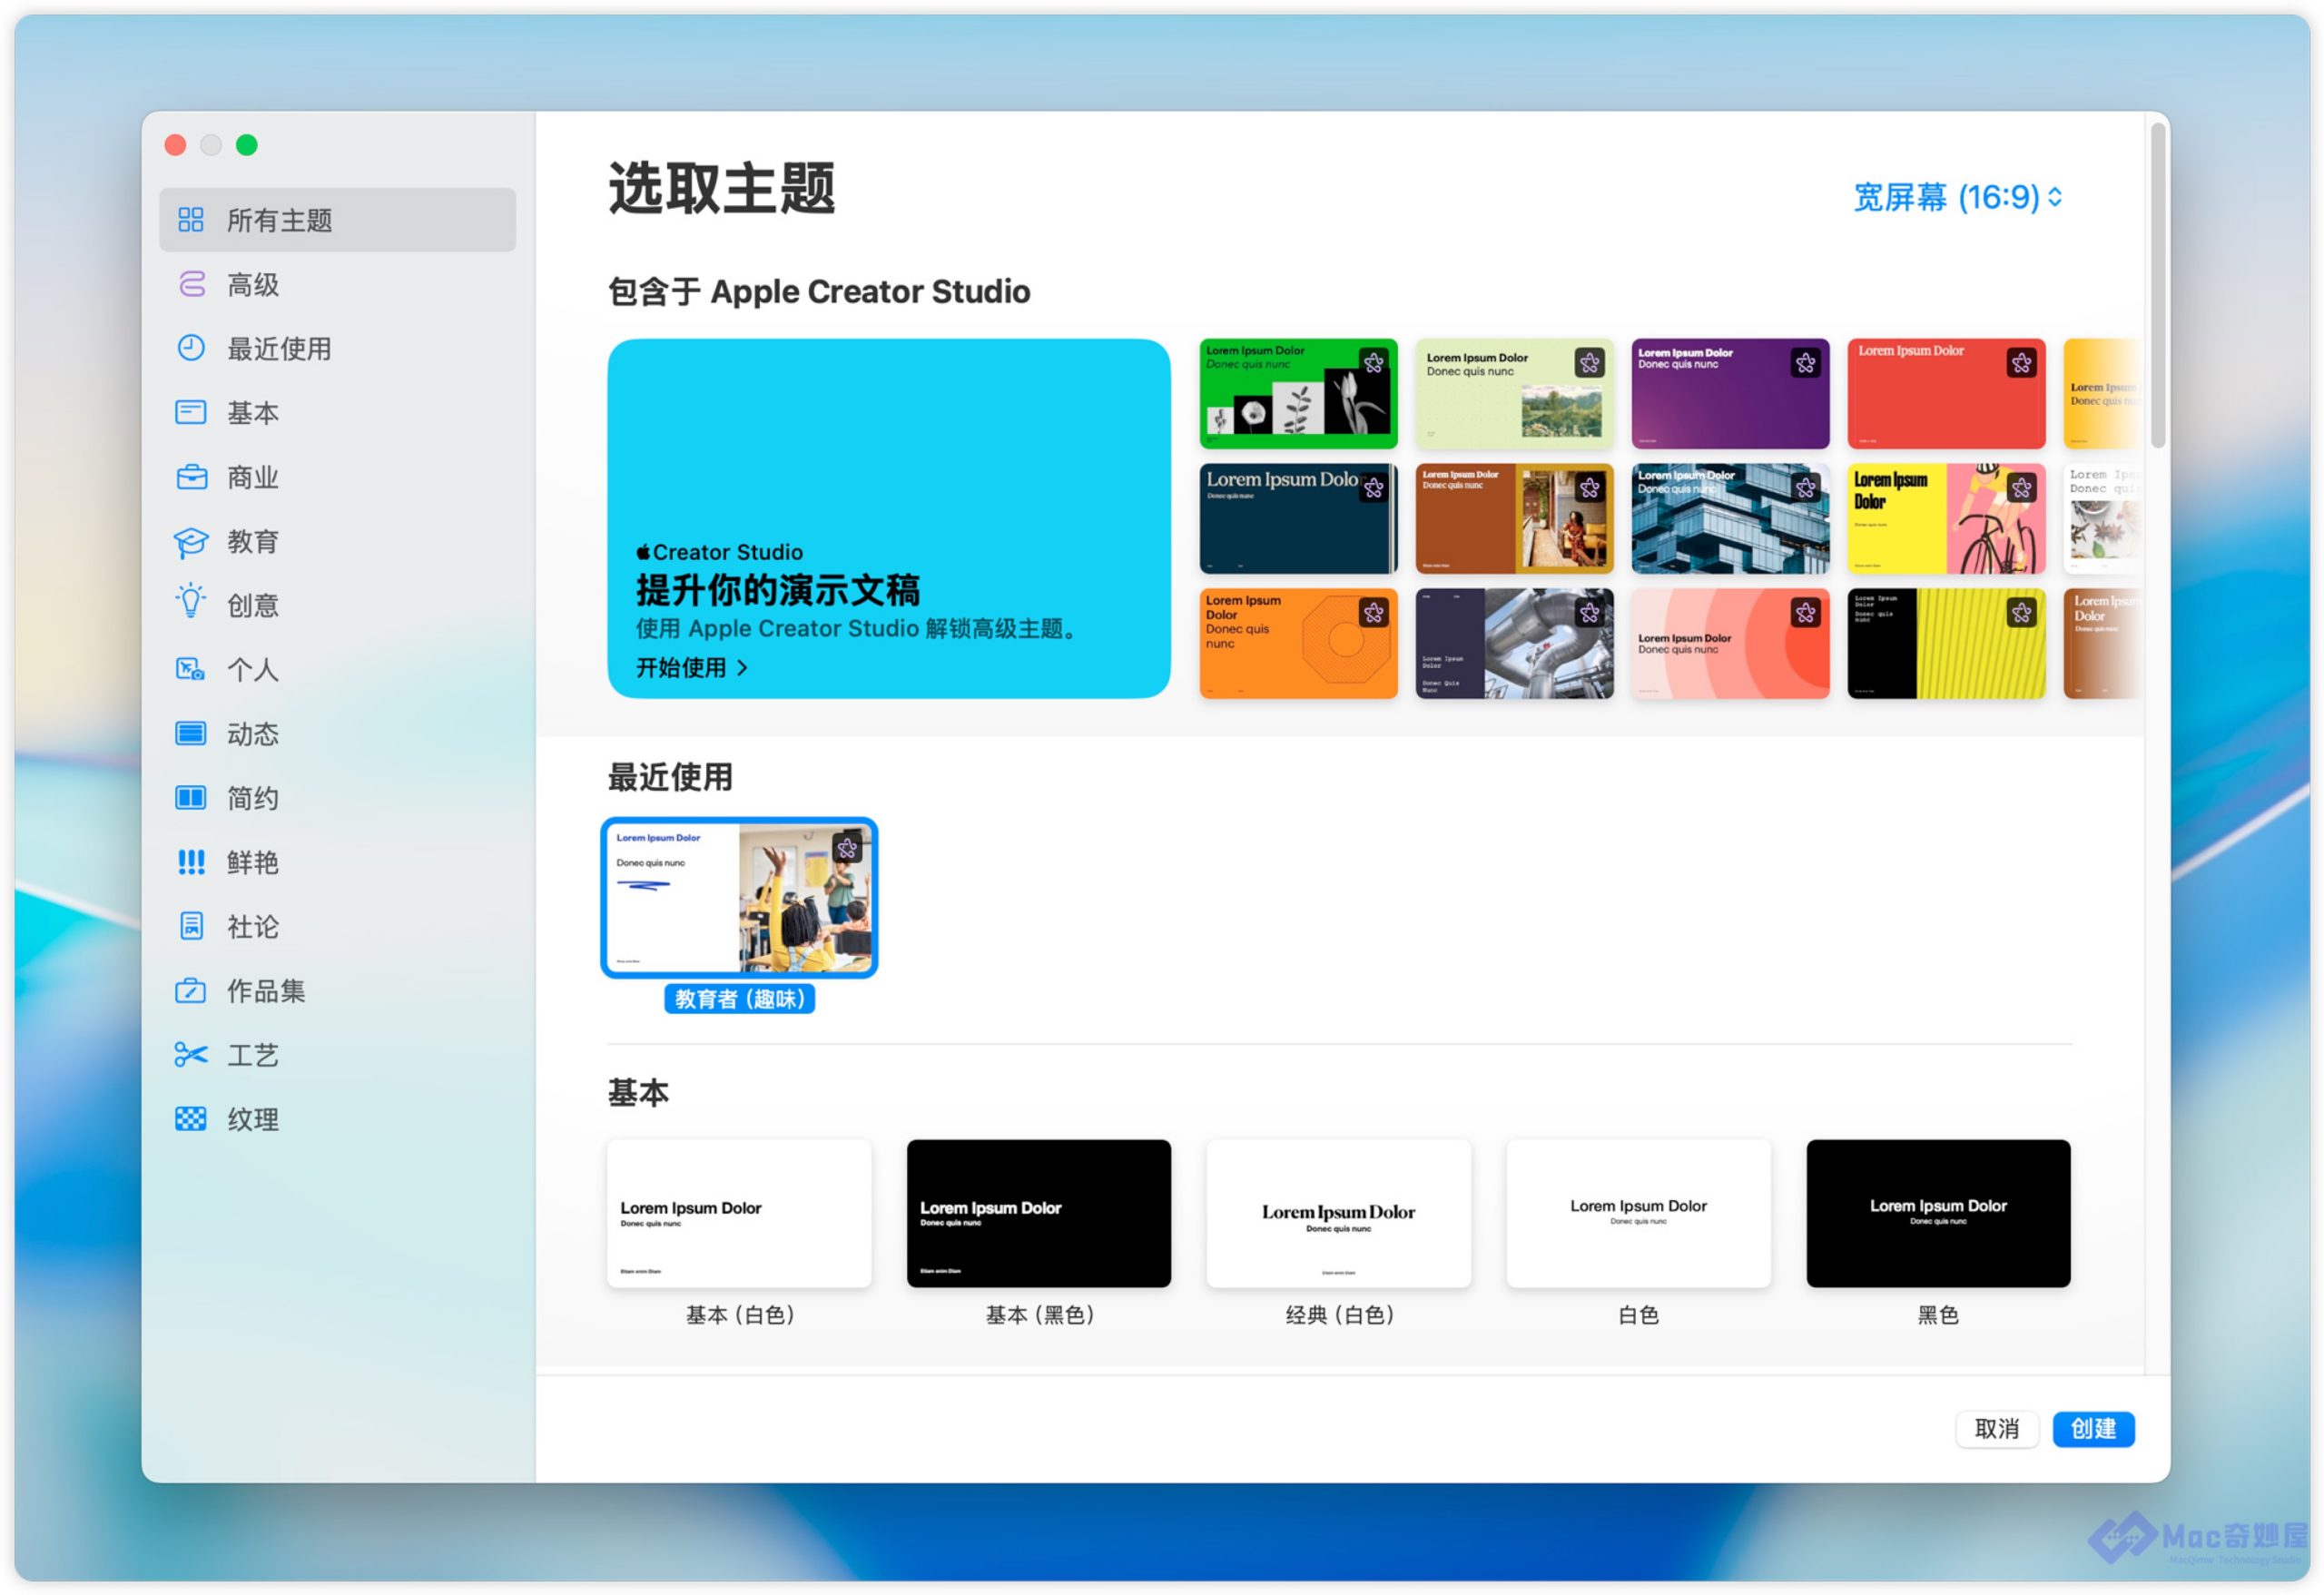Image resolution: width=2324 pixels, height=1595 pixels.
Task: Click the 所有主题 grid icon in sidebar
Action: coord(190,219)
